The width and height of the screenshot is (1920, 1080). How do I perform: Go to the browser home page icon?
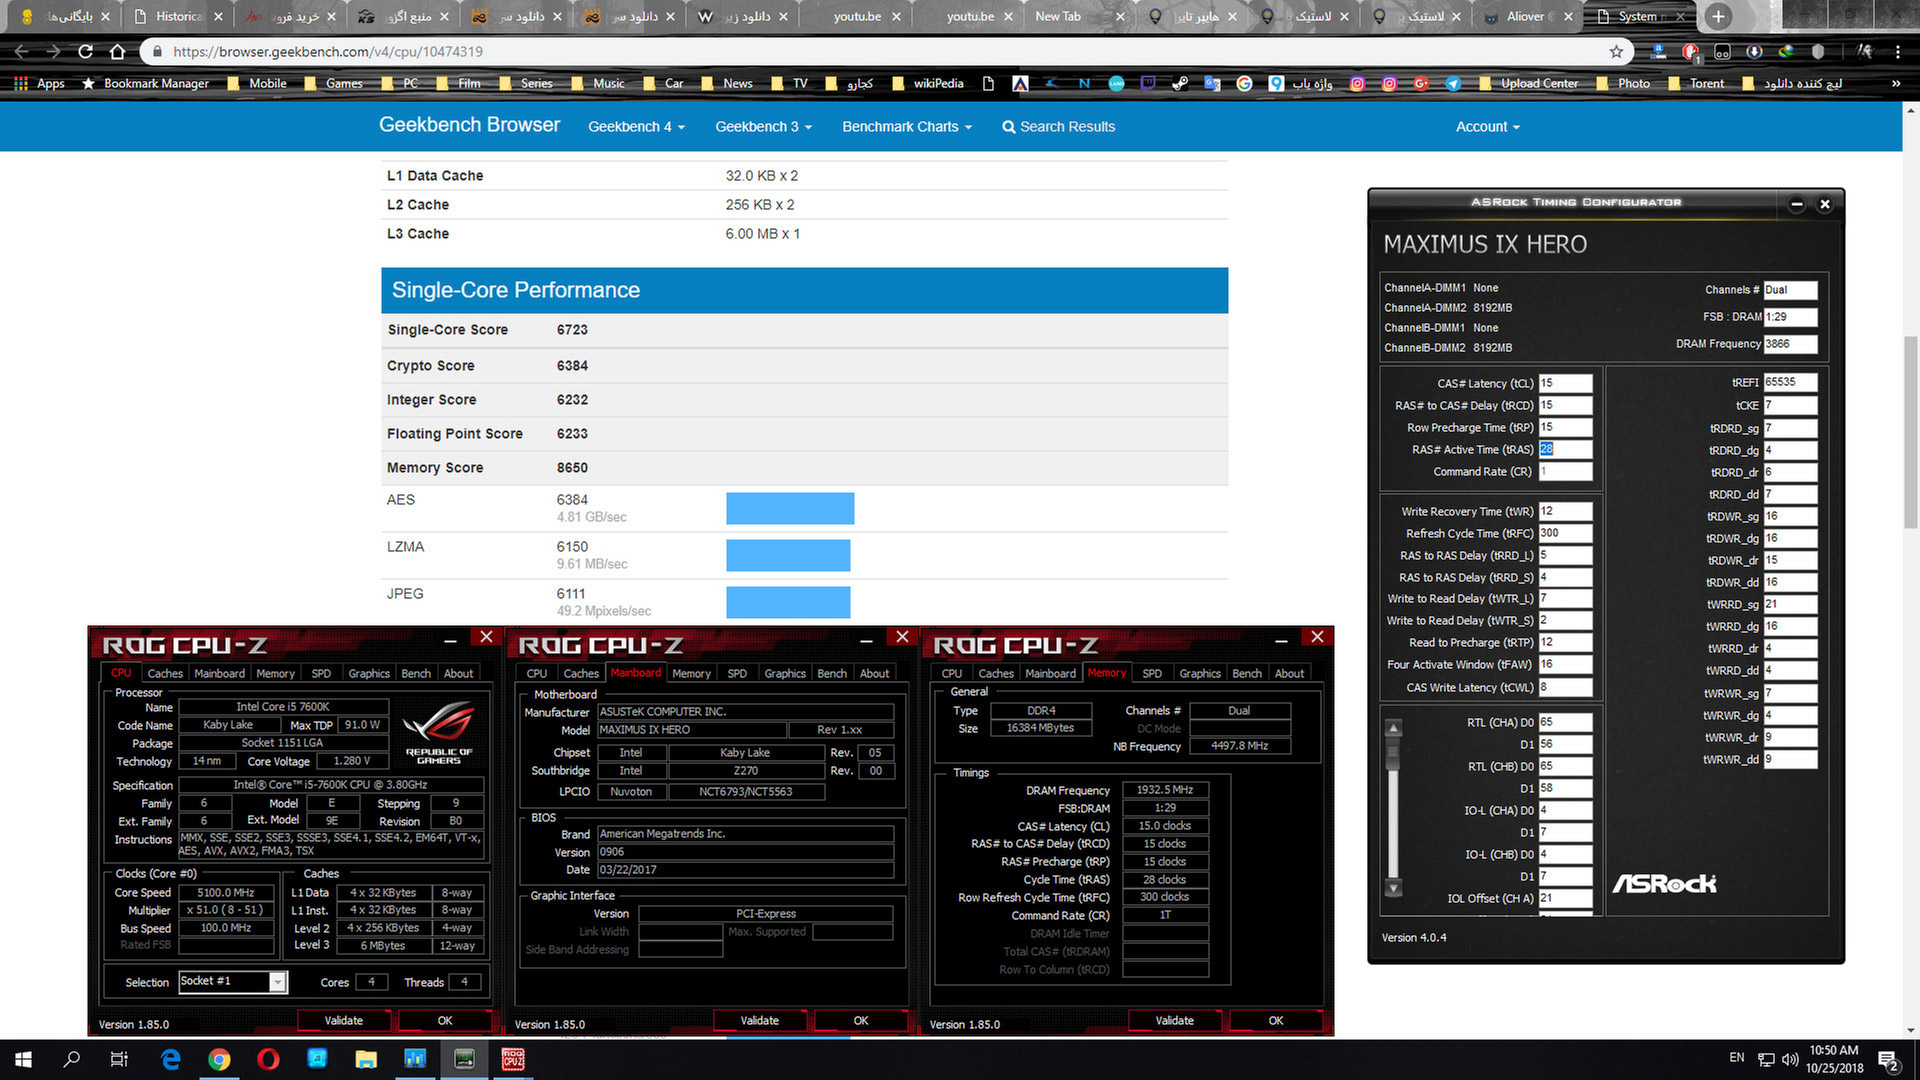(x=118, y=51)
